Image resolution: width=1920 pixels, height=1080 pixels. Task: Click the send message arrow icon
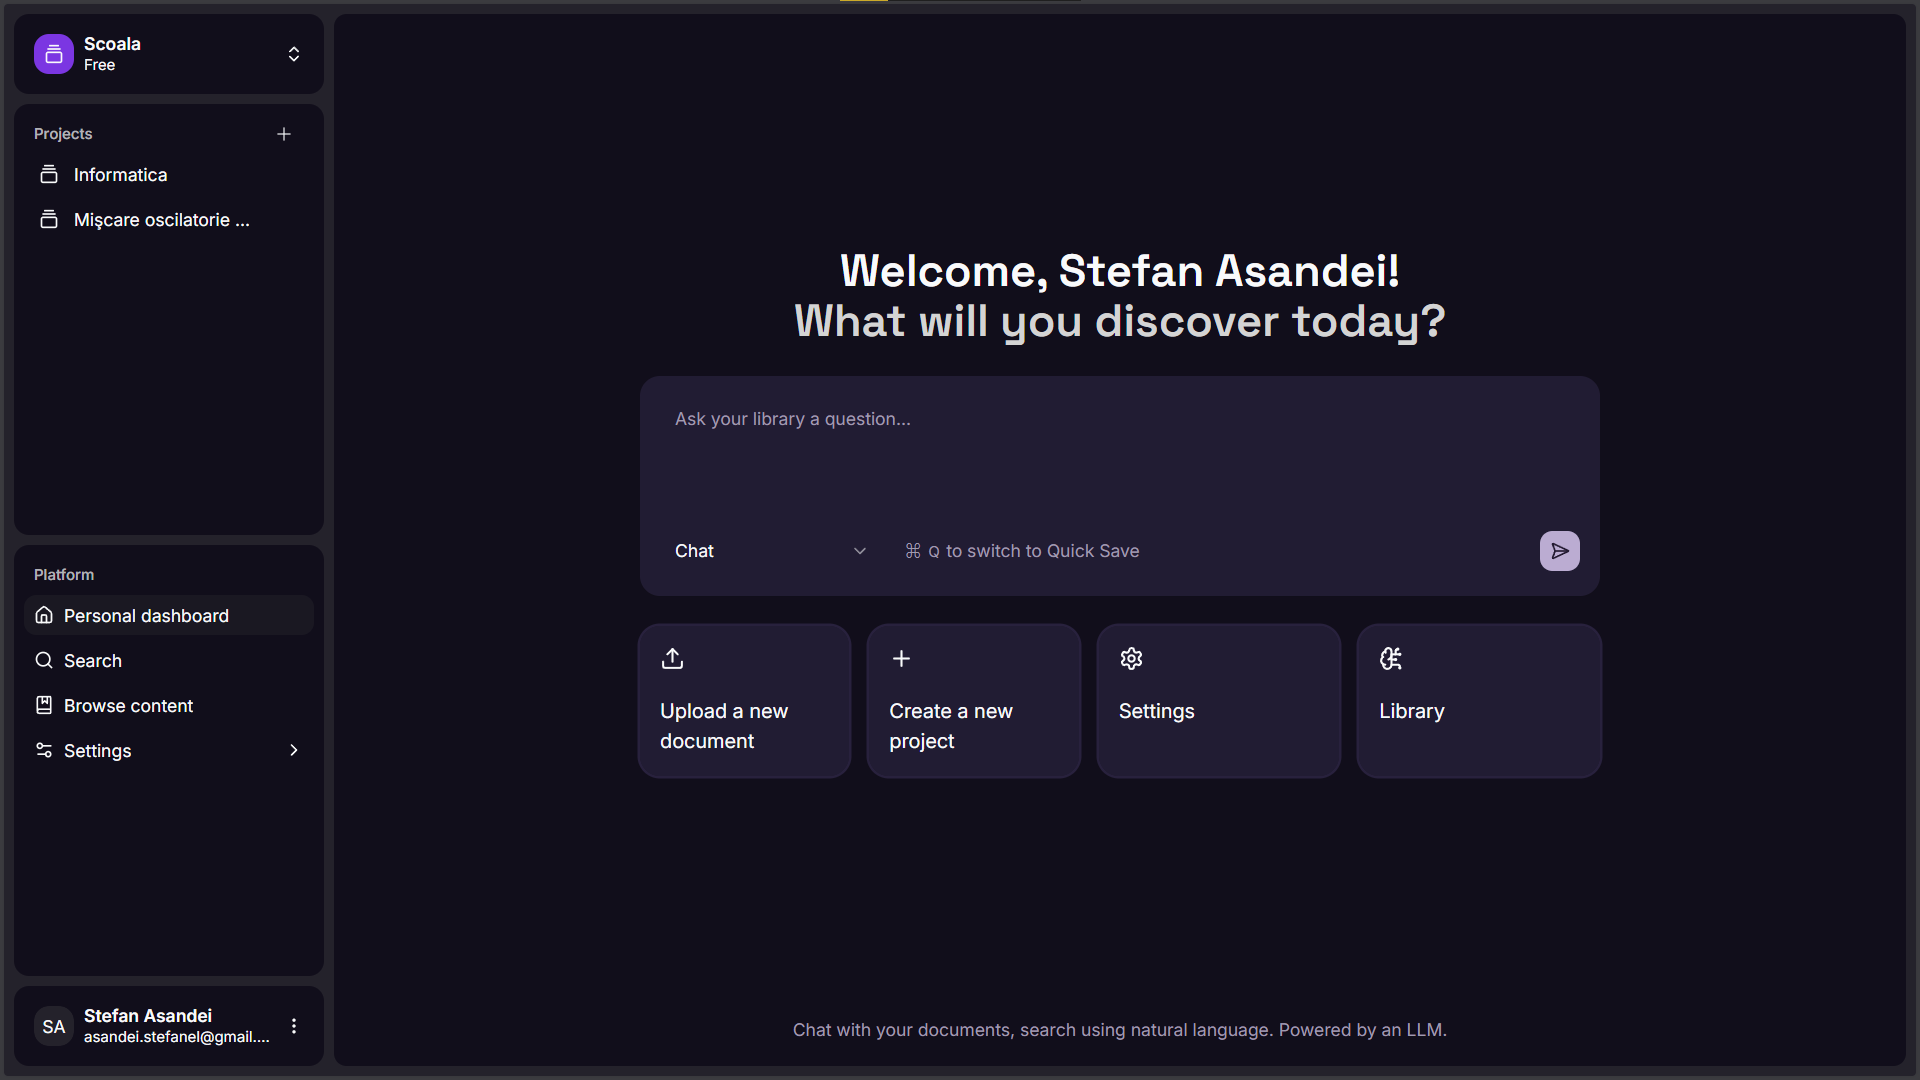click(1559, 551)
